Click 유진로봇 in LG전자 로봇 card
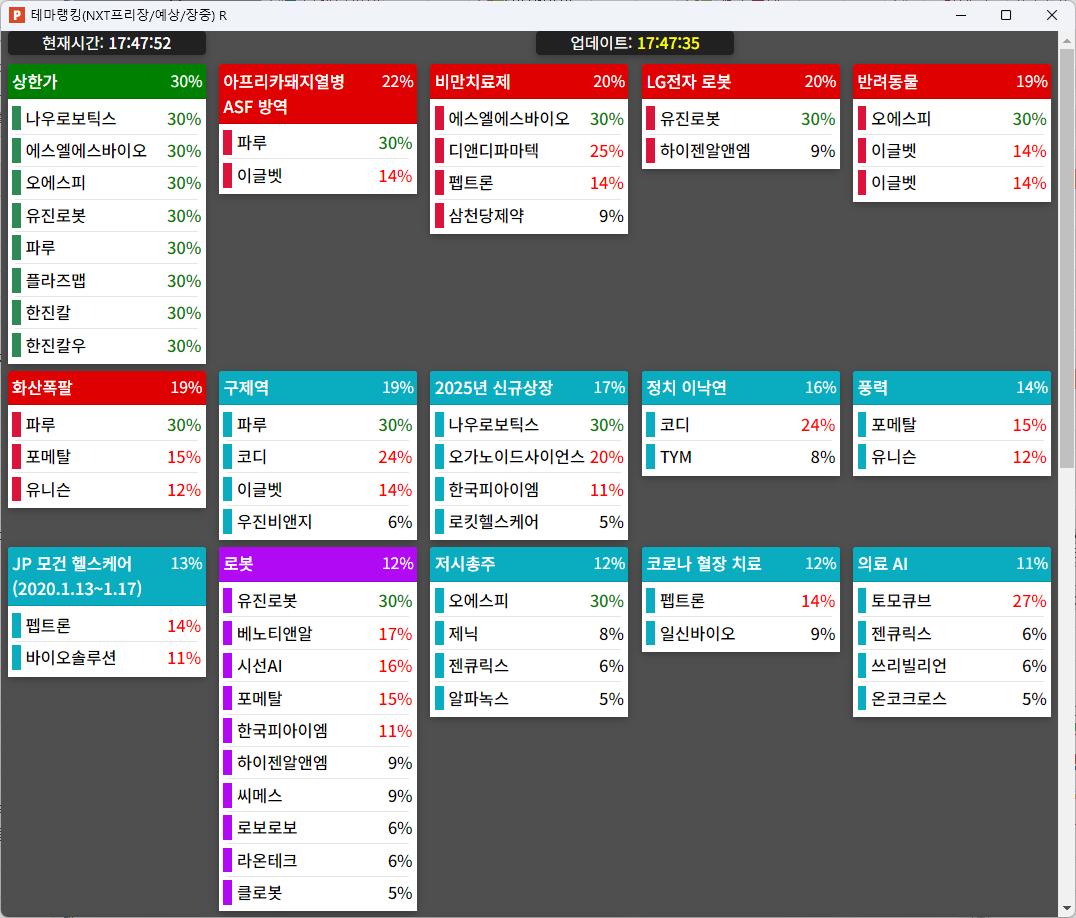The height and width of the screenshot is (918, 1076). click(741, 119)
